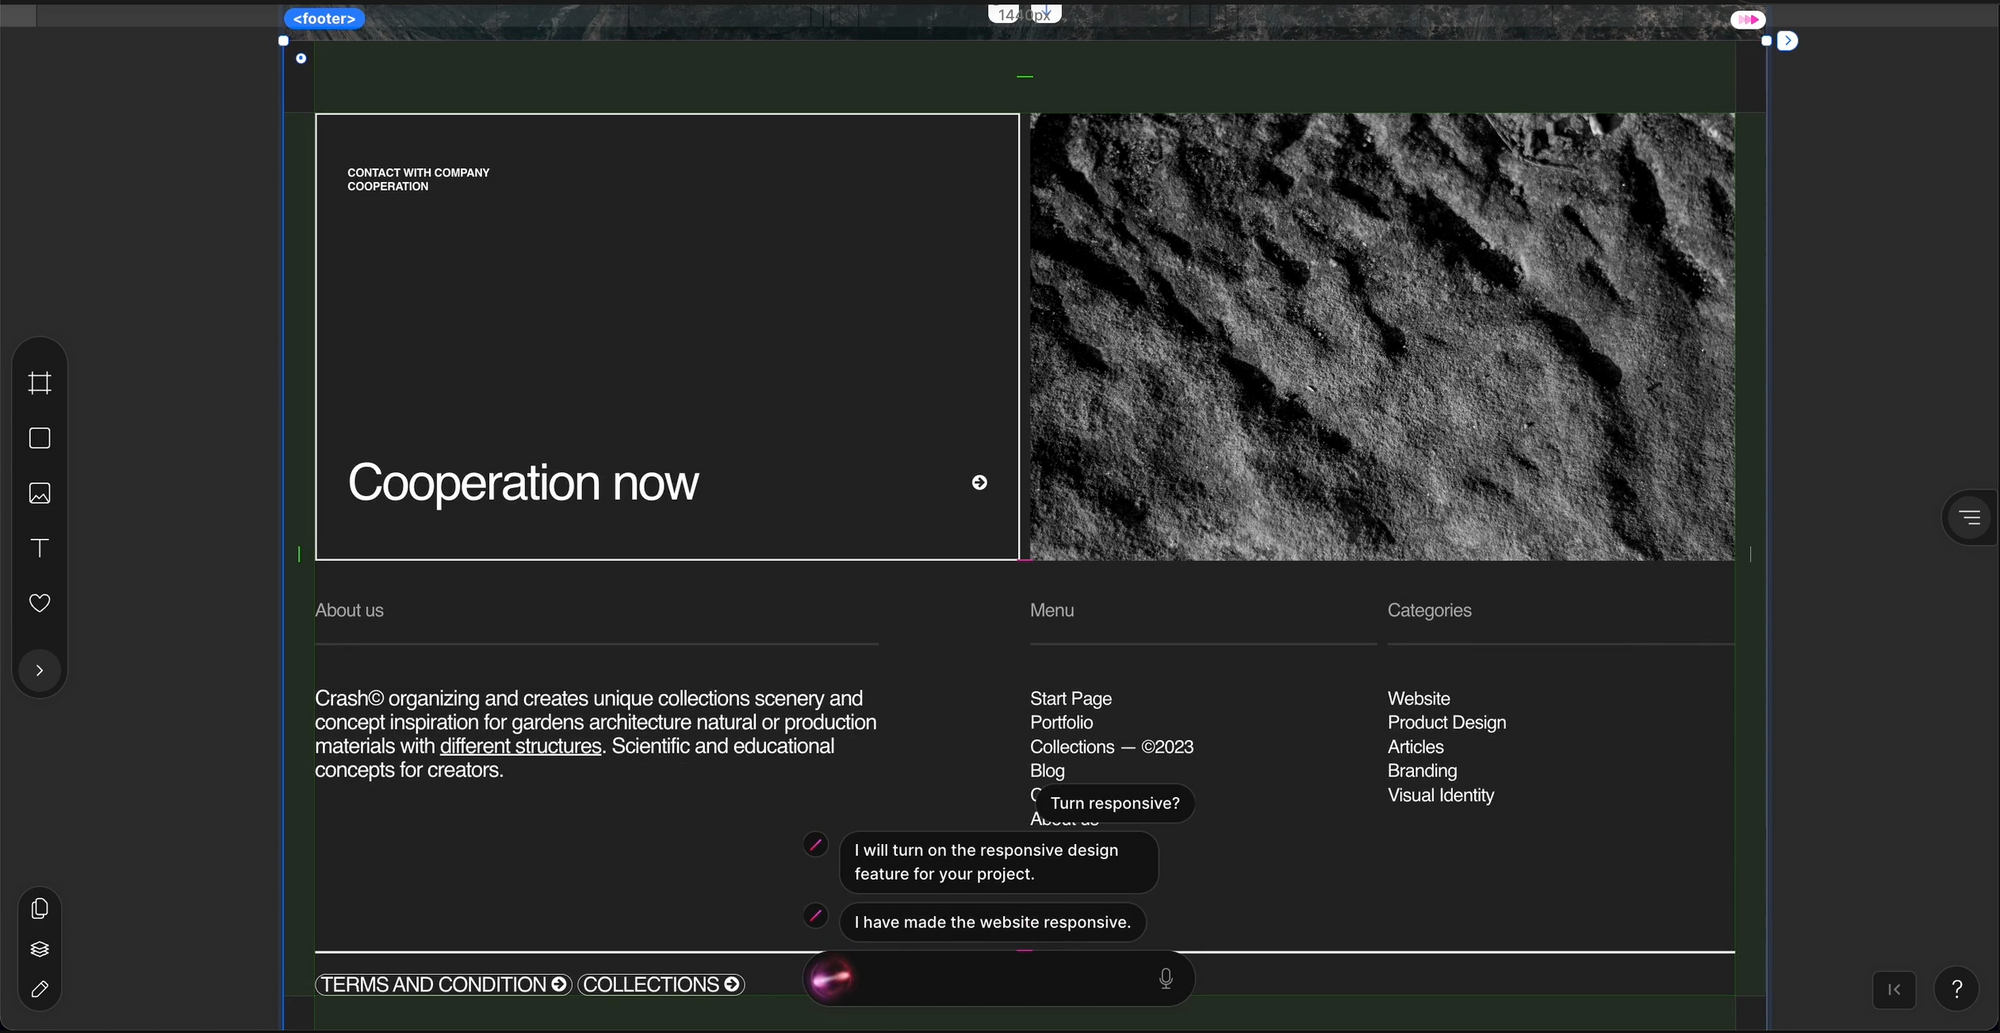Viewport: 2000px width, 1033px height.
Task: Click Website category link
Action: (x=1418, y=699)
